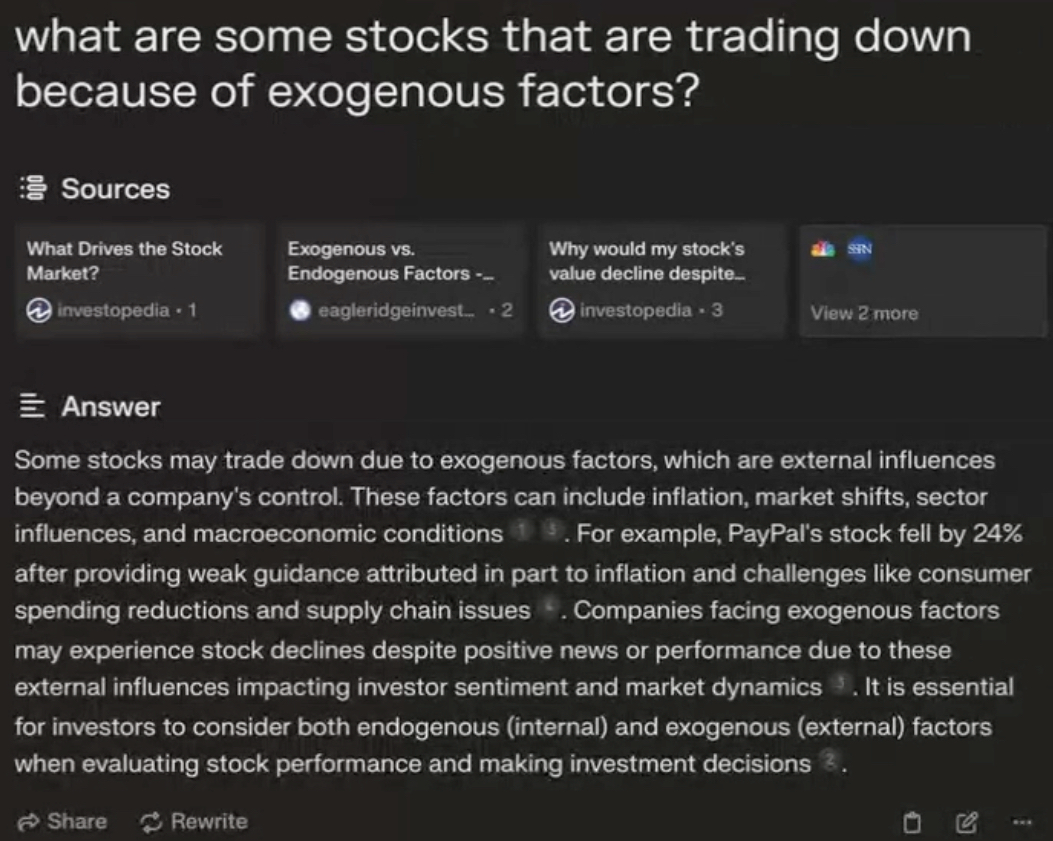Copy the answer with the clipboard icon
This screenshot has width=1053, height=841.
[x=911, y=823]
